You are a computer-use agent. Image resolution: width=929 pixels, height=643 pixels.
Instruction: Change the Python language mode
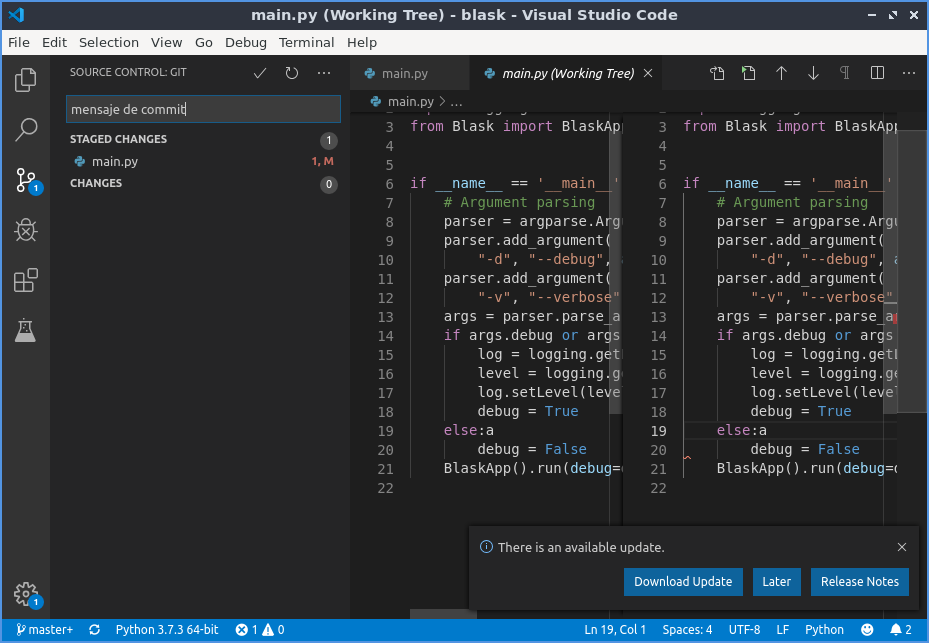click(x=824, y=629)
